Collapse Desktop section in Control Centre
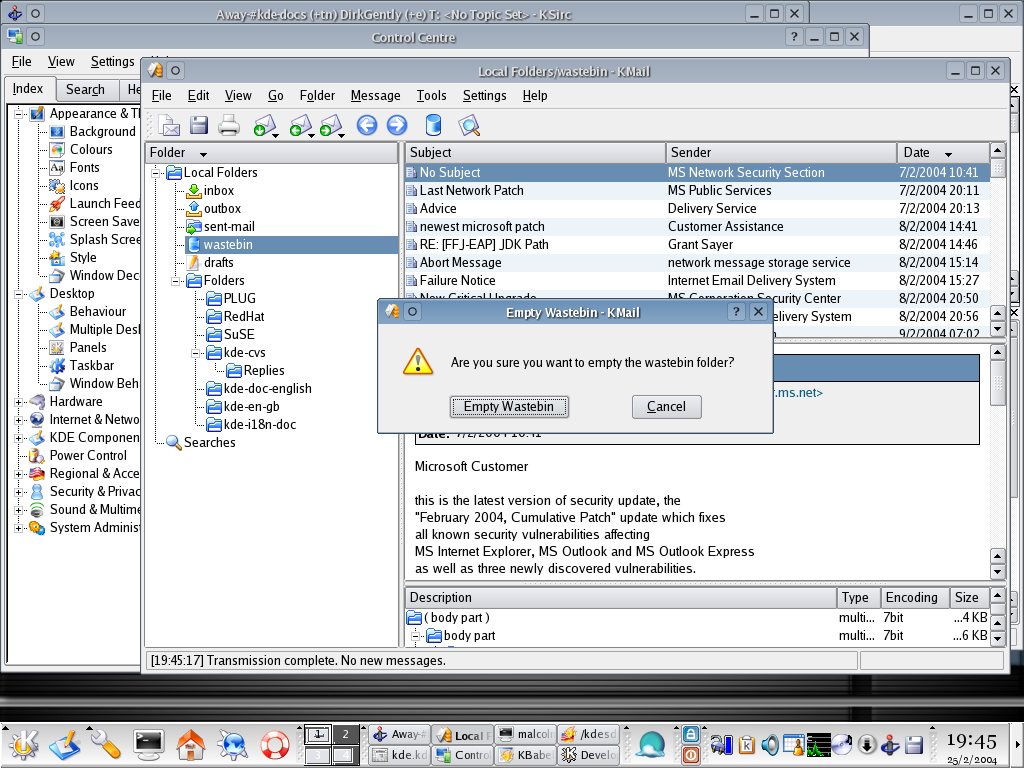1024x768 pixels. 19,294
